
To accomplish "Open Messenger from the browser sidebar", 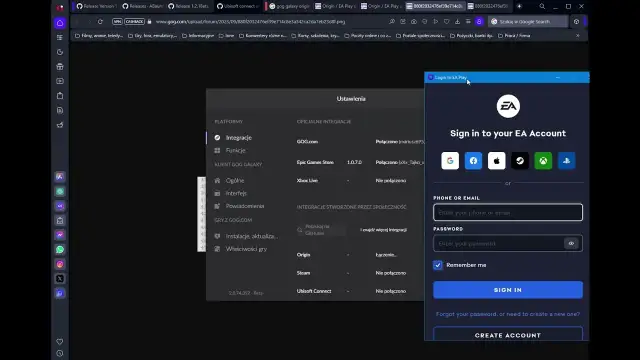I will coord(60,235).
